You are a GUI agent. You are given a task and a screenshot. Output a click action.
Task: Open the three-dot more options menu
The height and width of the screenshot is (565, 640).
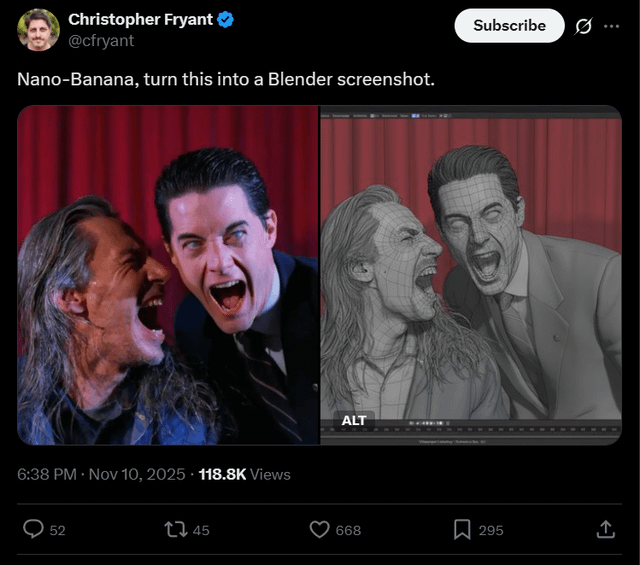611,26
